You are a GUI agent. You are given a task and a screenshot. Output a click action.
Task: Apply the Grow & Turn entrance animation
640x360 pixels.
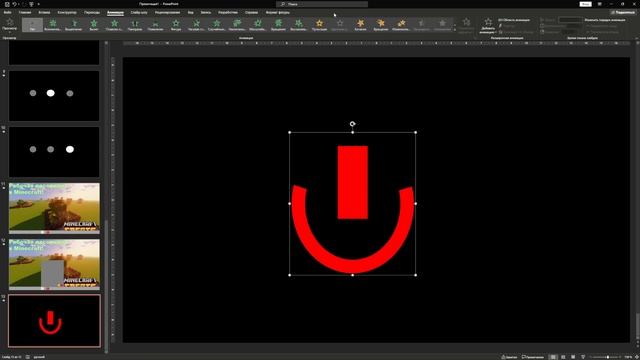[237, 25]
